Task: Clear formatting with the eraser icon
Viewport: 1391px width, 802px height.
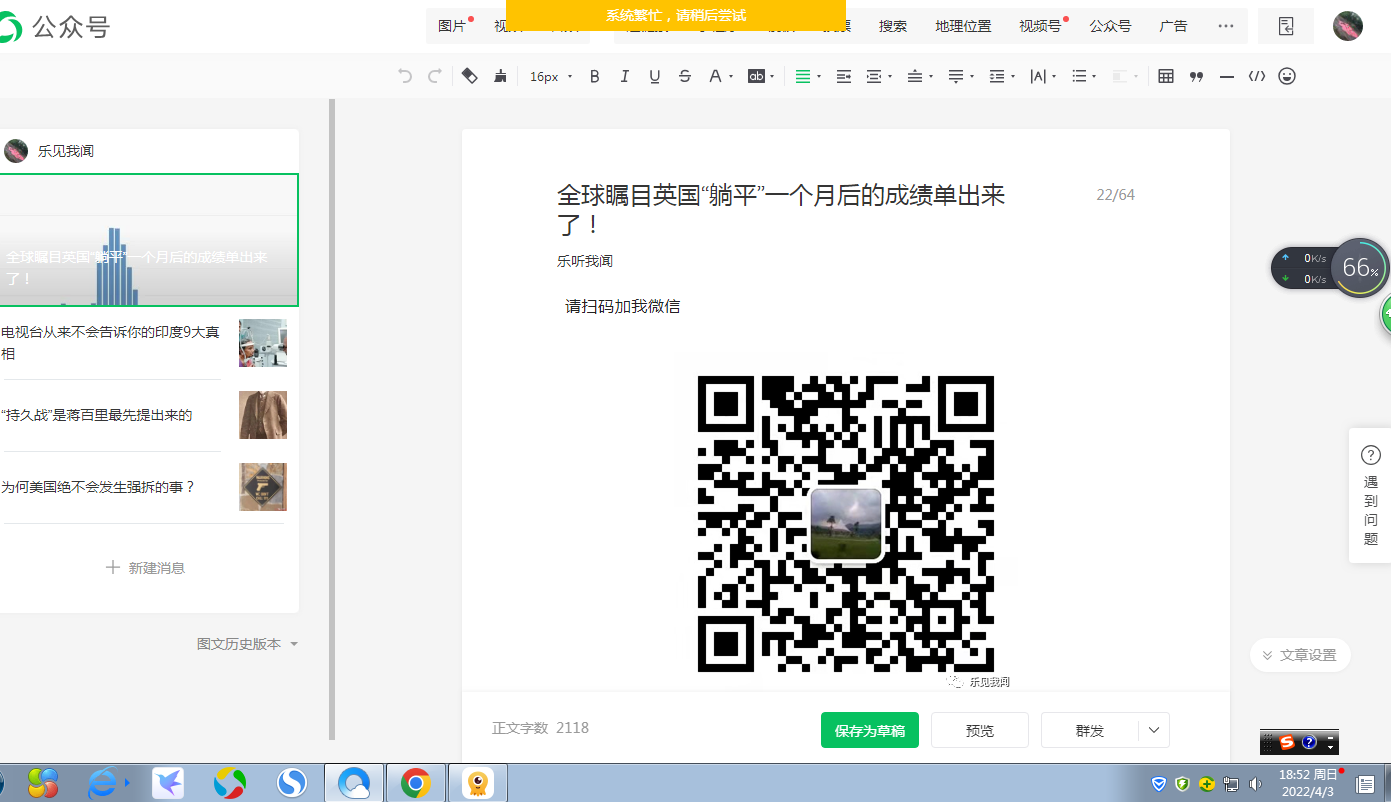Action: (x=469, y=76)
